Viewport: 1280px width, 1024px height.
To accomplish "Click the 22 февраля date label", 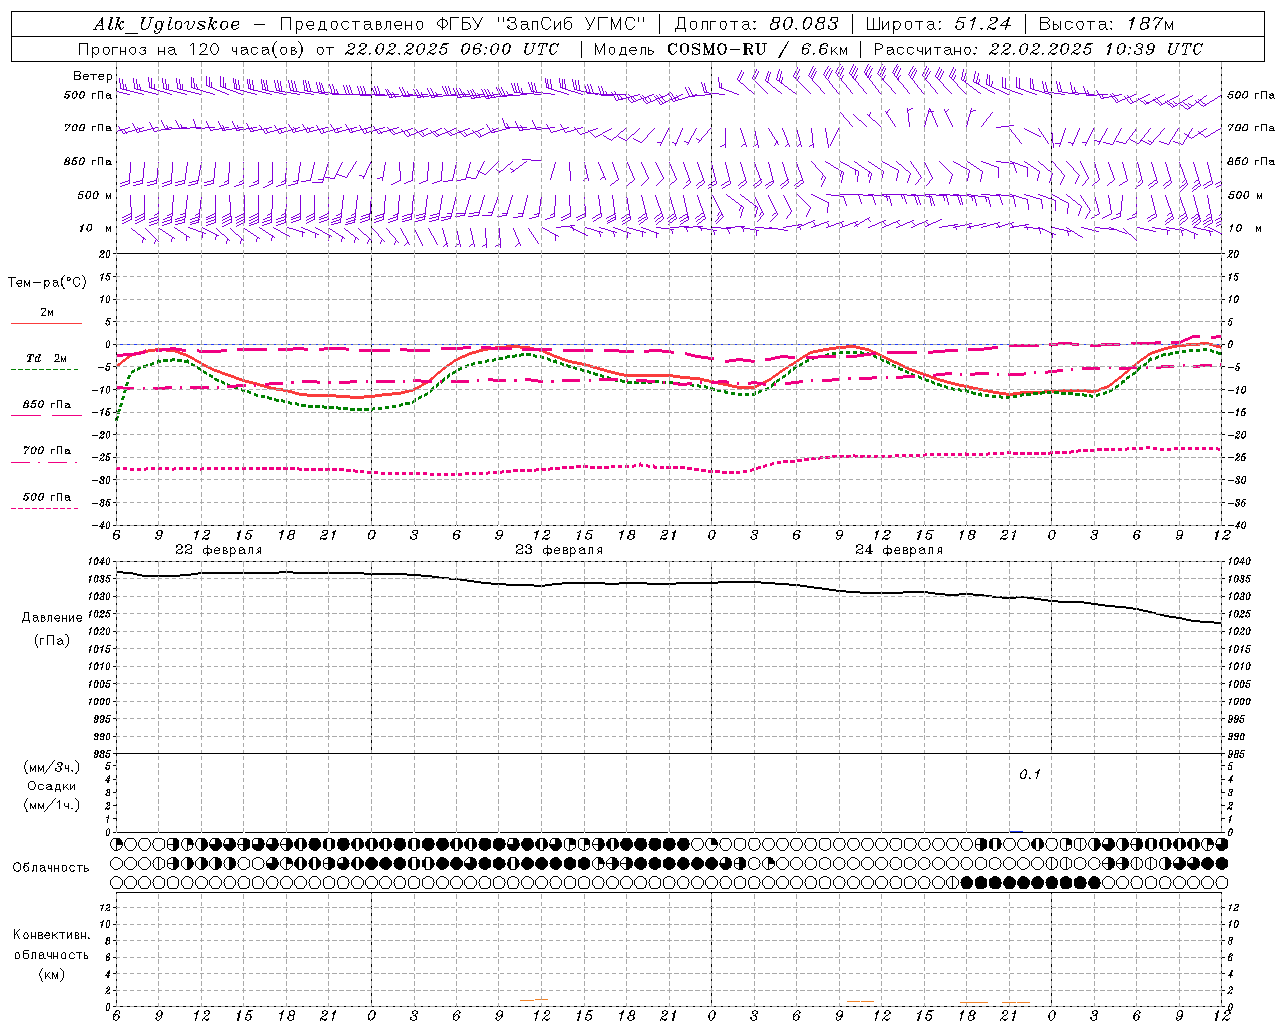I will (x=218, y=550).
